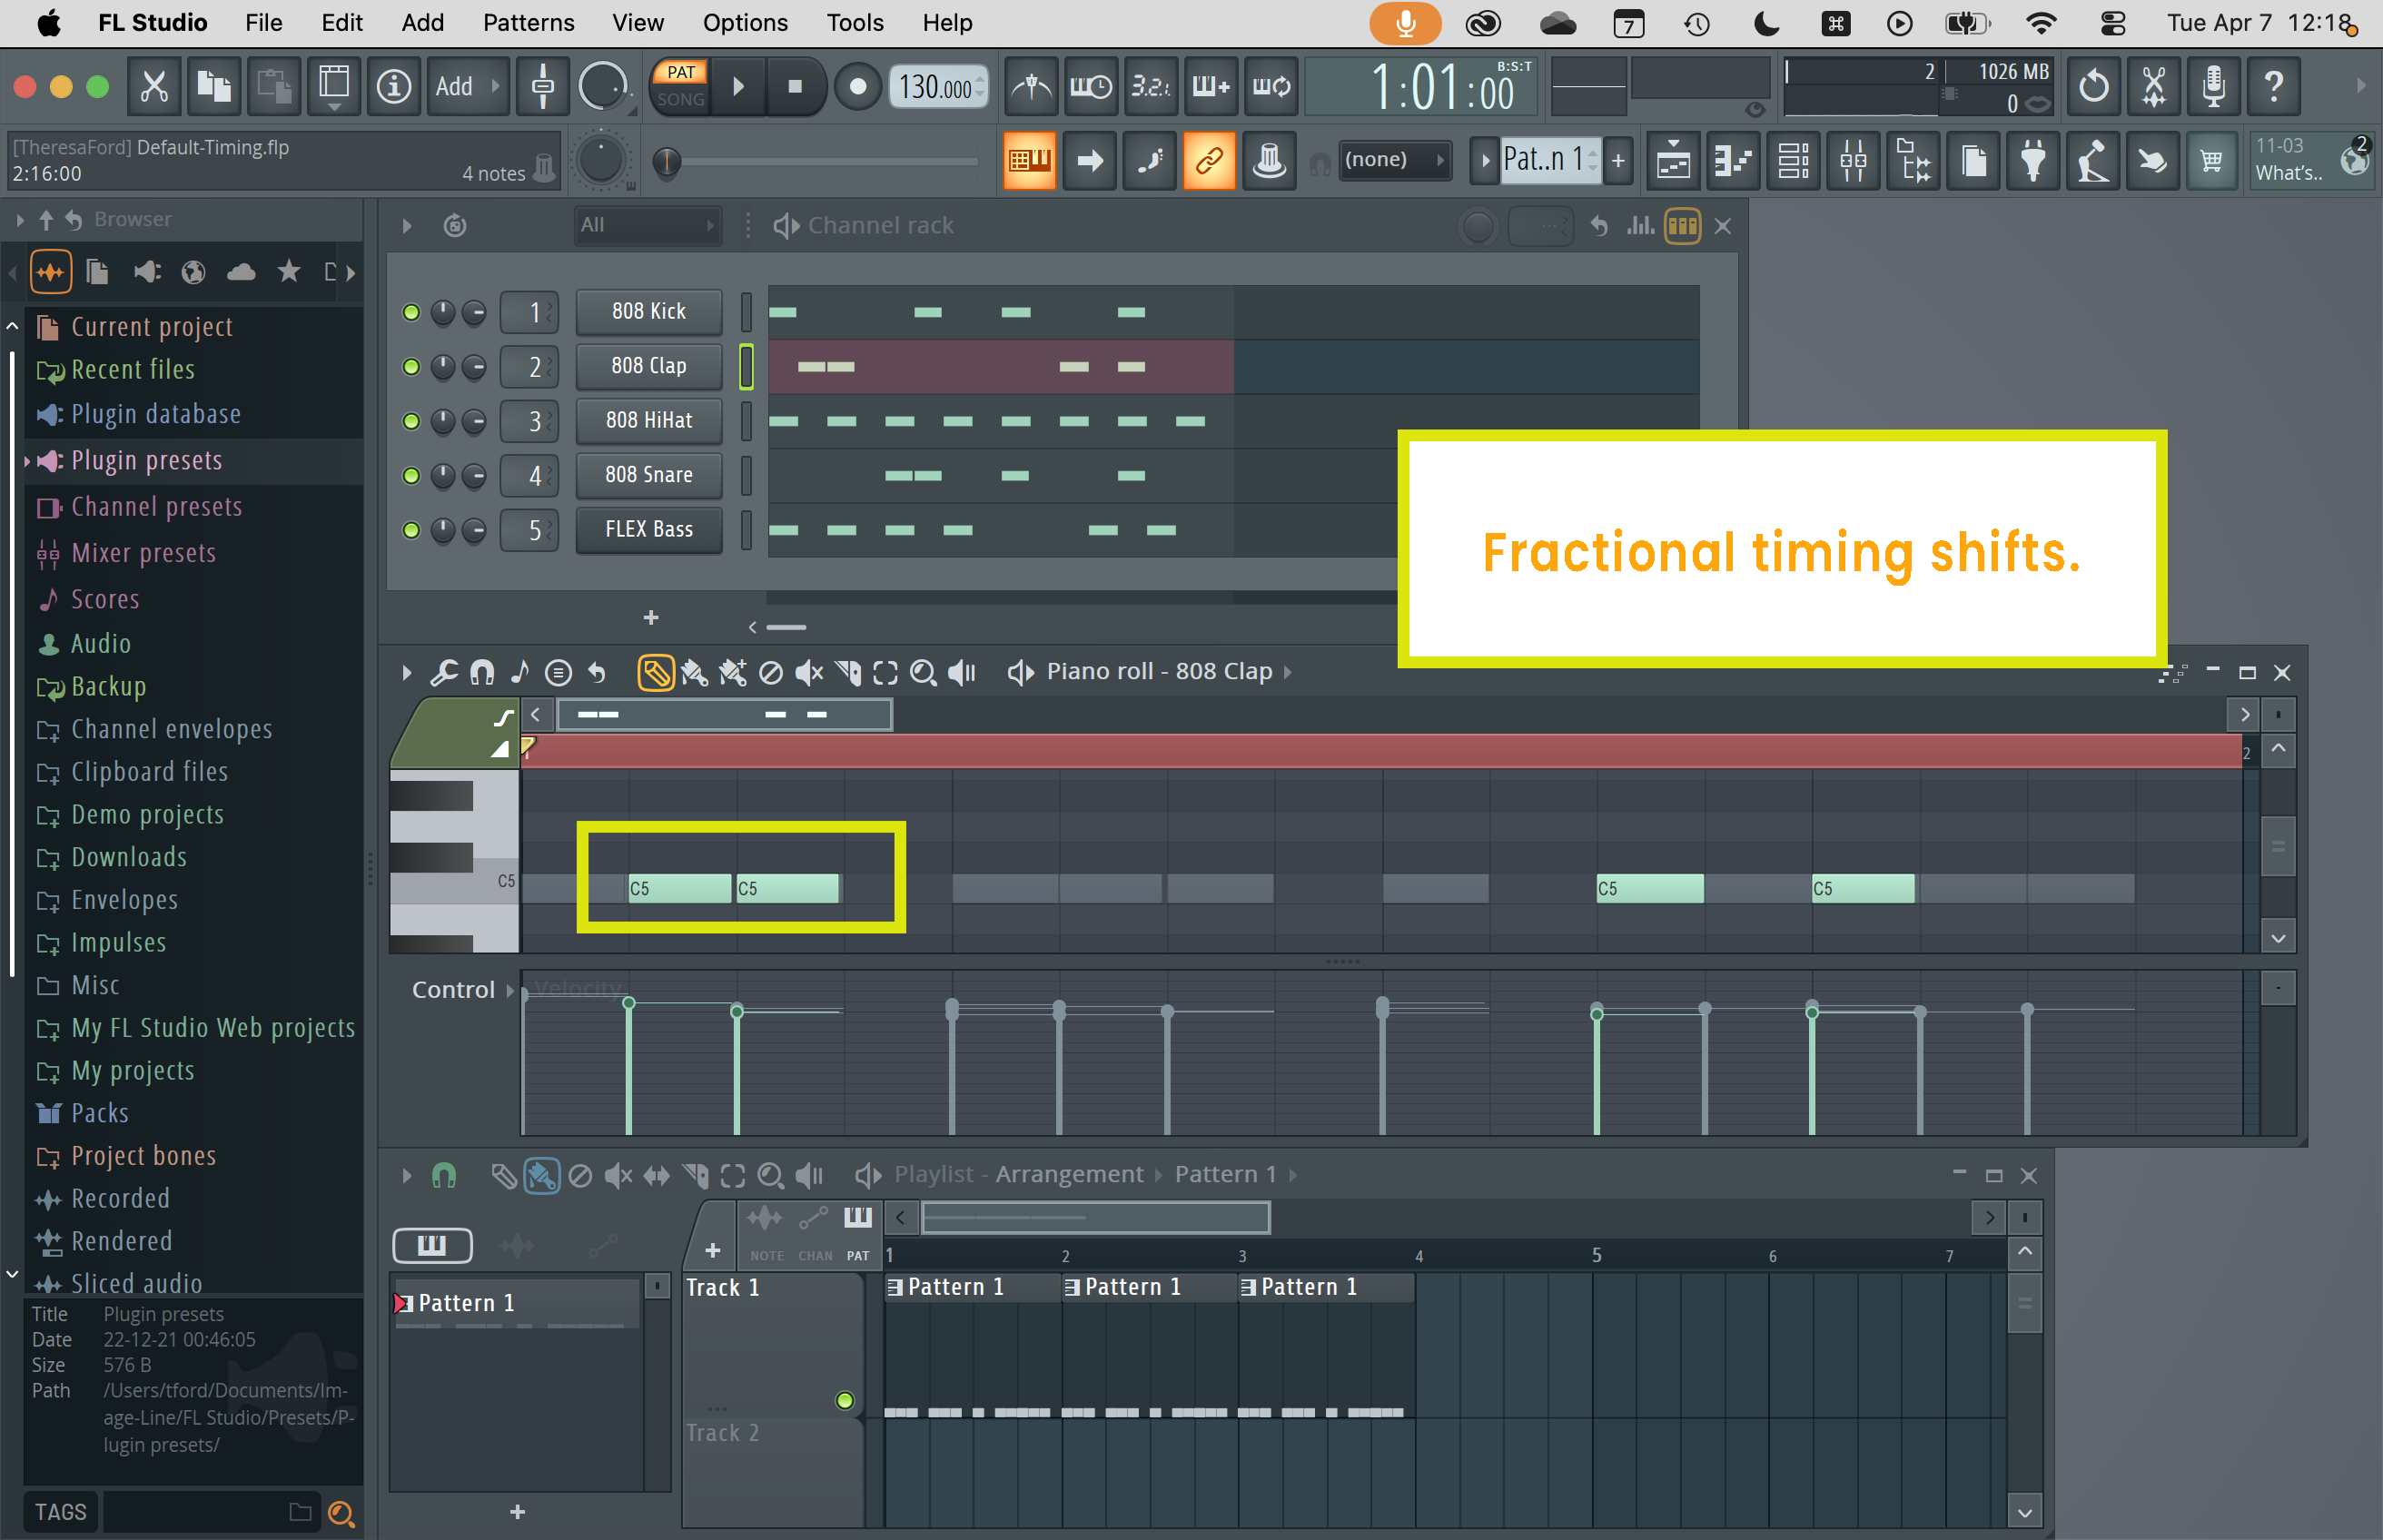This screenshot has width=2383, height=1540.
Task: Open the Mixer view icon
Action: [x=1853, y=160]
